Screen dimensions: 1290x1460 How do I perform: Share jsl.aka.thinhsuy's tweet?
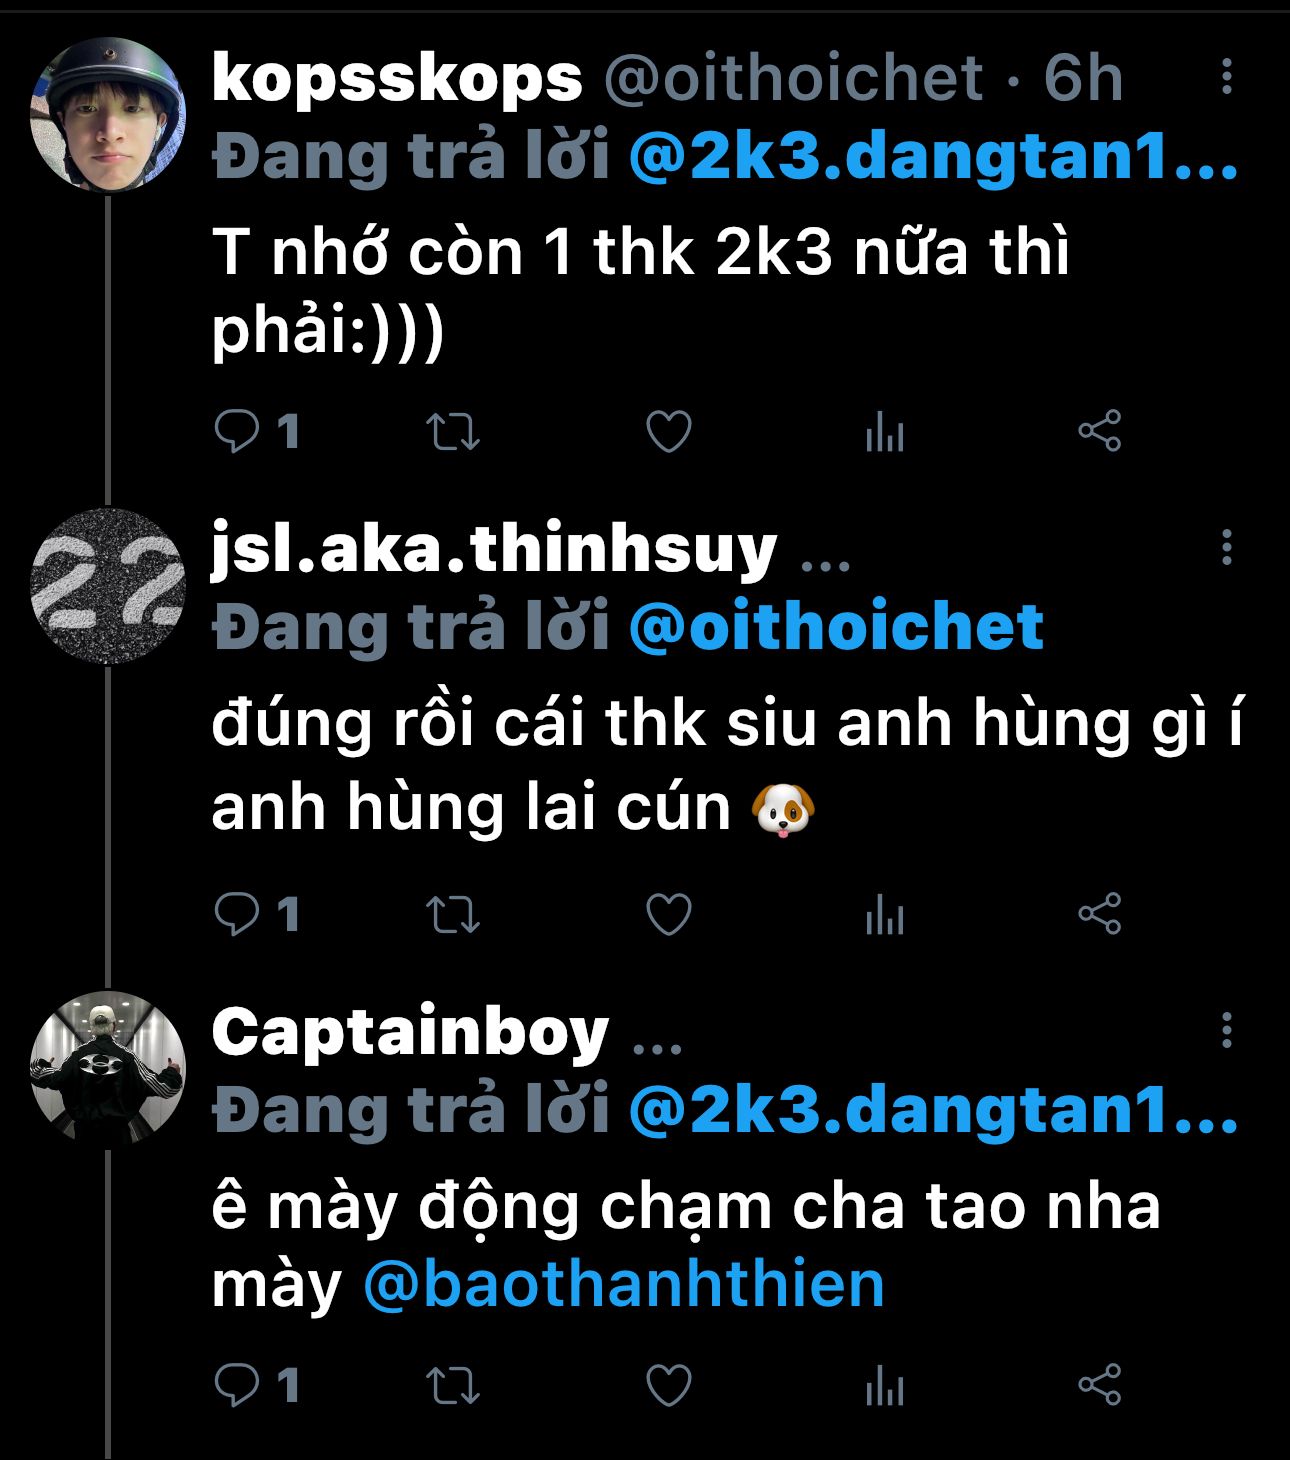[x=1100, y=914]
